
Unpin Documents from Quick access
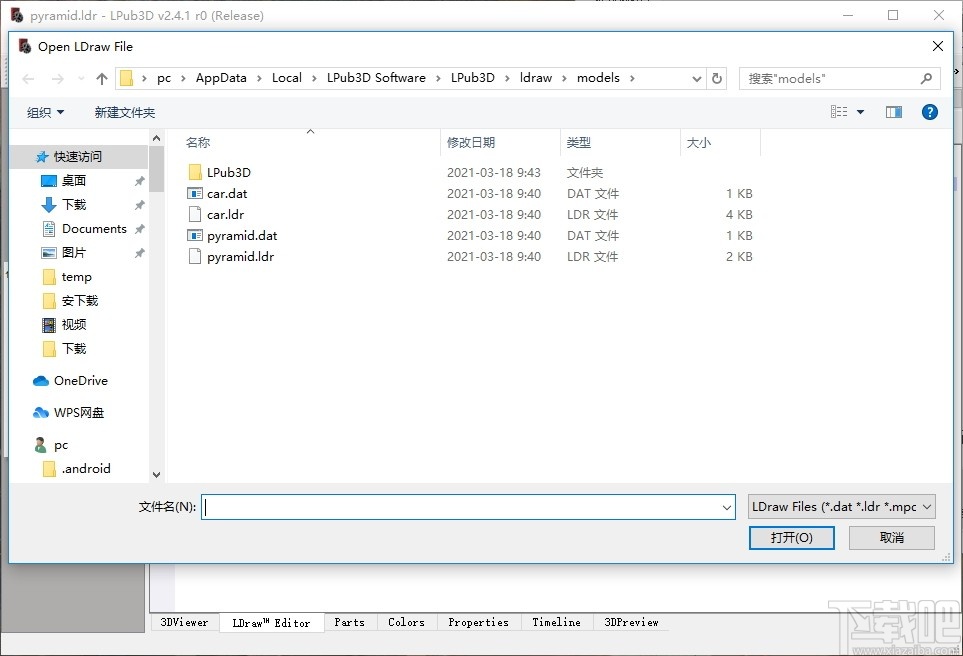tap(139, 228)
